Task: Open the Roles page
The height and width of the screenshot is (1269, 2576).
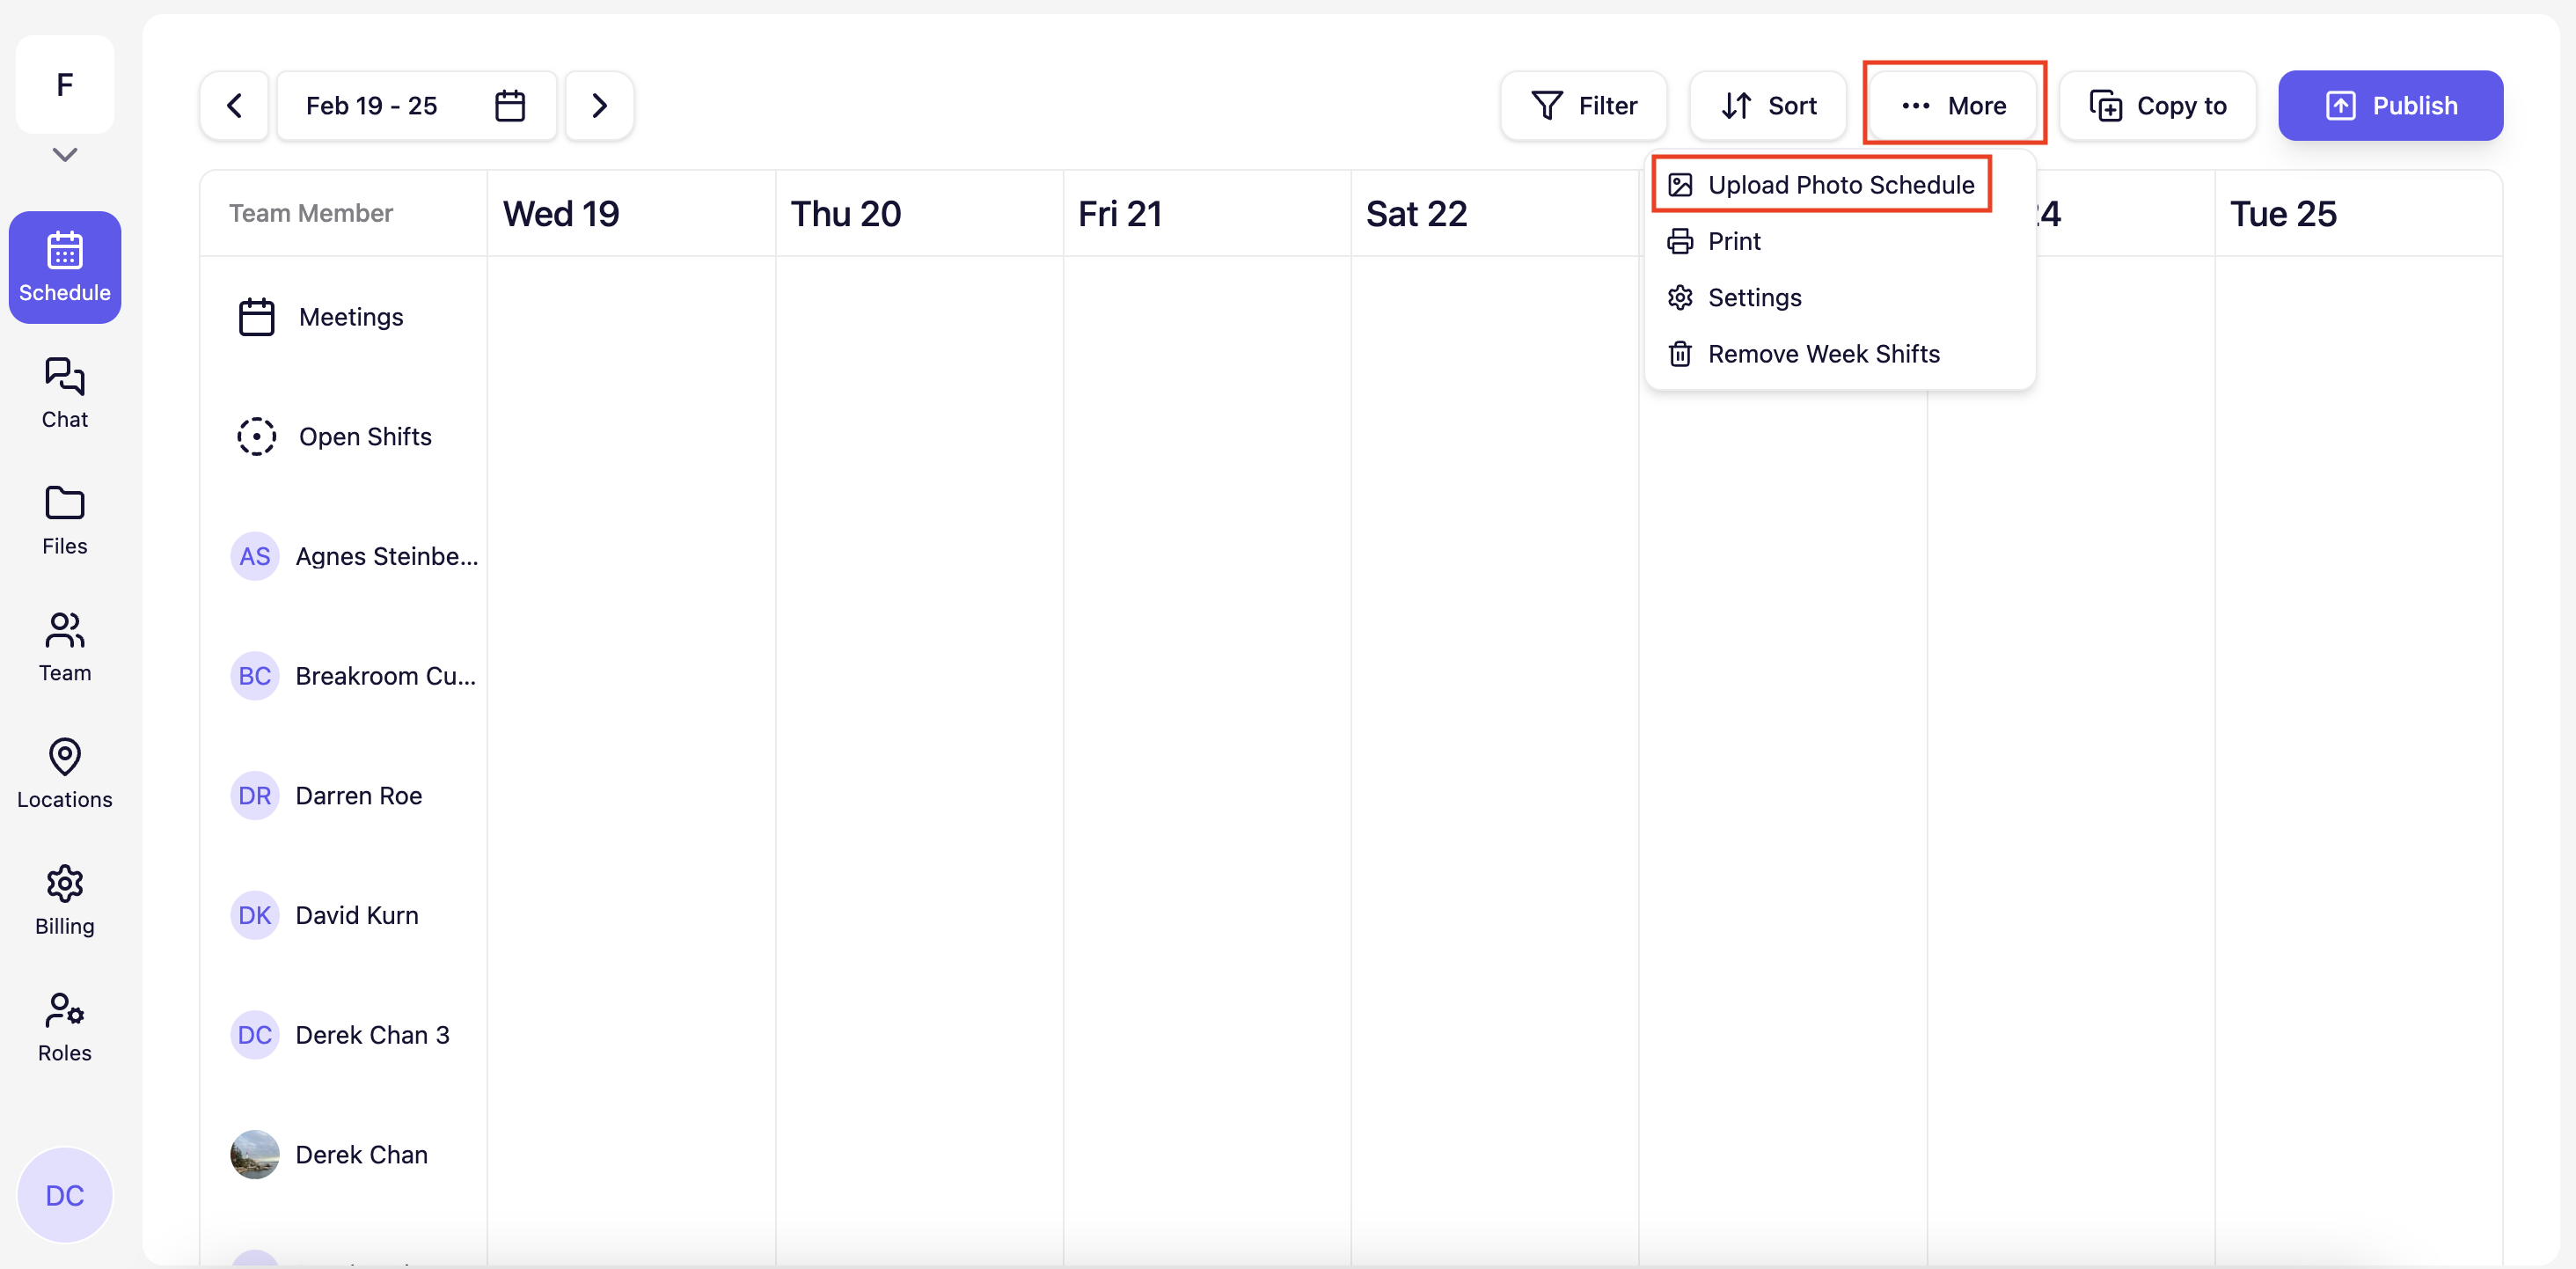Action: (65, 1028)
